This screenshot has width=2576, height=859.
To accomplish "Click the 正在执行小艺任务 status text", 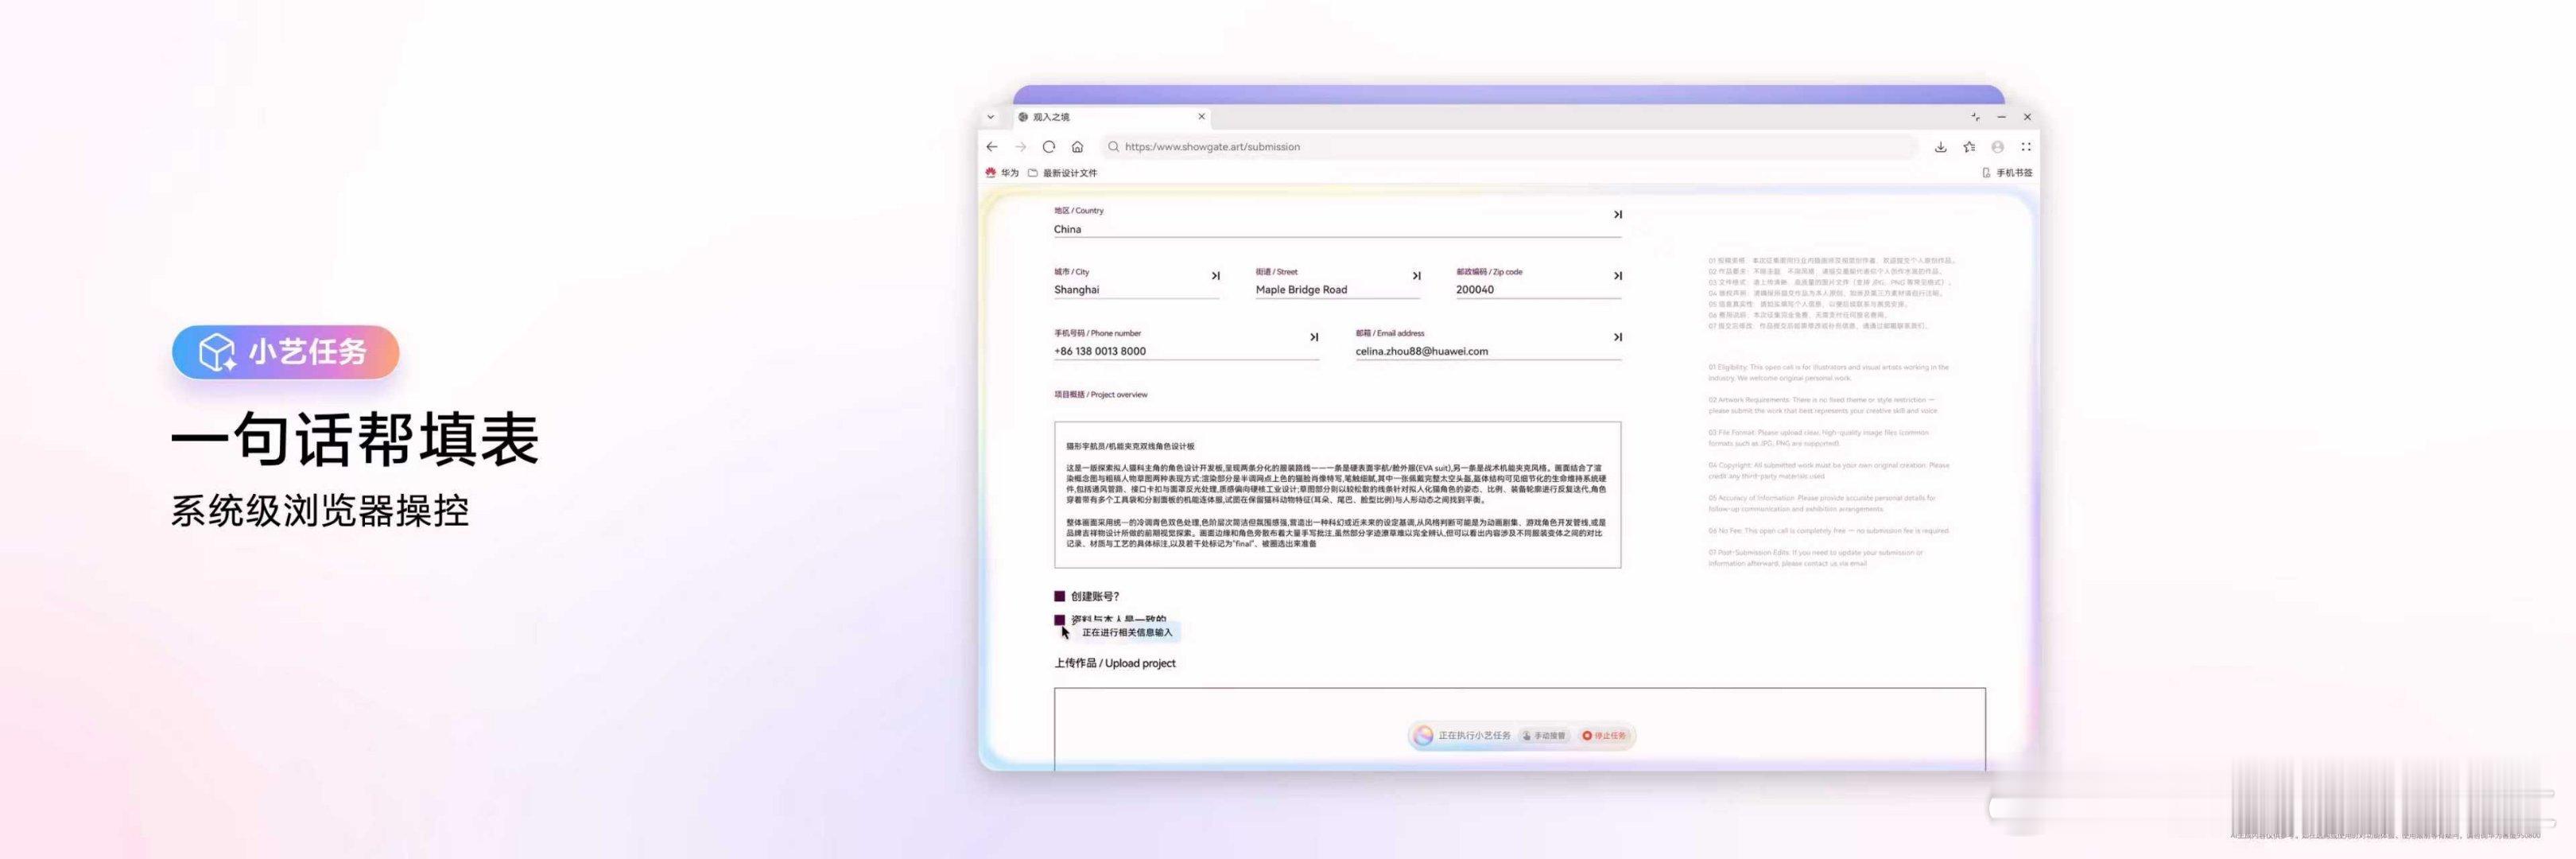I will coord(1474,736).
